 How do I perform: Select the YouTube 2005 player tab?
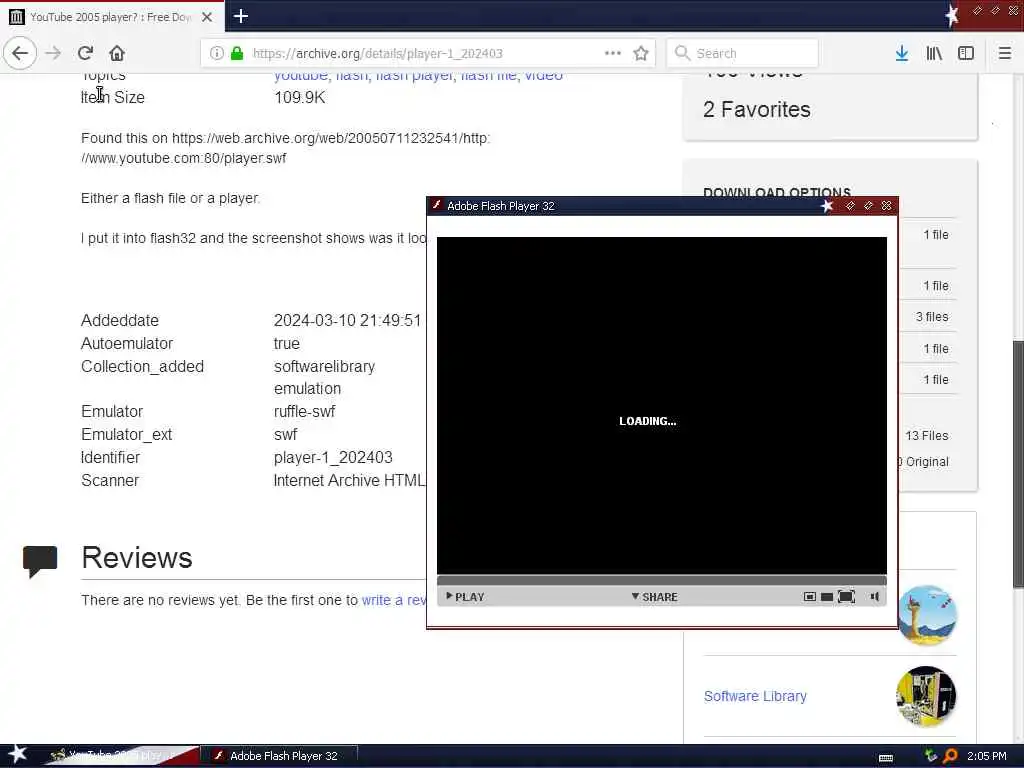[x=111, y=17]
